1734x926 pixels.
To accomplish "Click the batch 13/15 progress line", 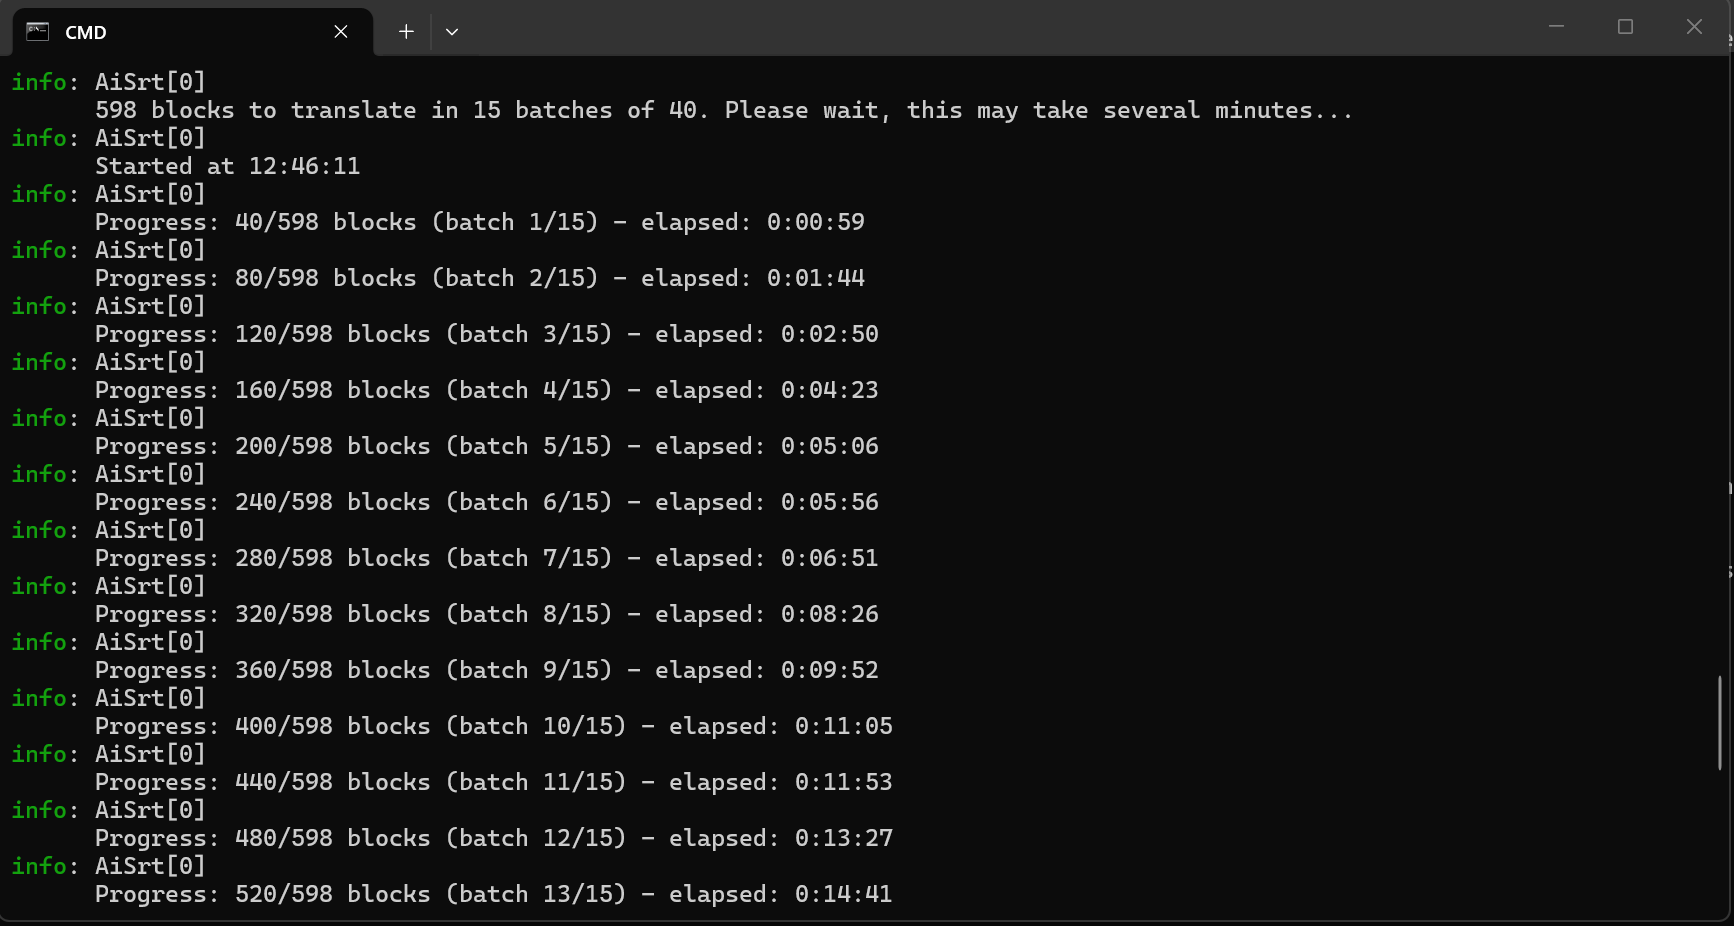I will point(493,894).
